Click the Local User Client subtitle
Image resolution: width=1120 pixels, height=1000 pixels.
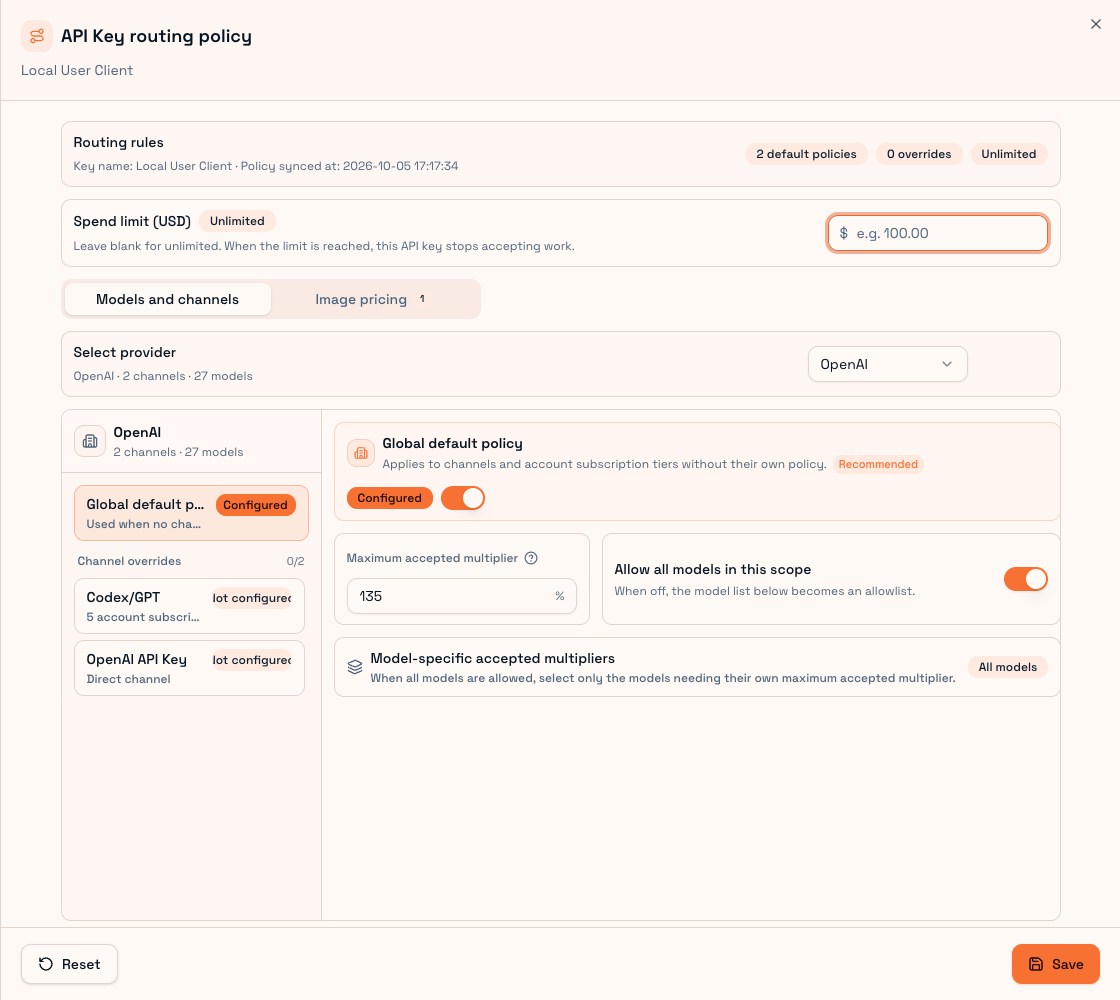[77, 70]
